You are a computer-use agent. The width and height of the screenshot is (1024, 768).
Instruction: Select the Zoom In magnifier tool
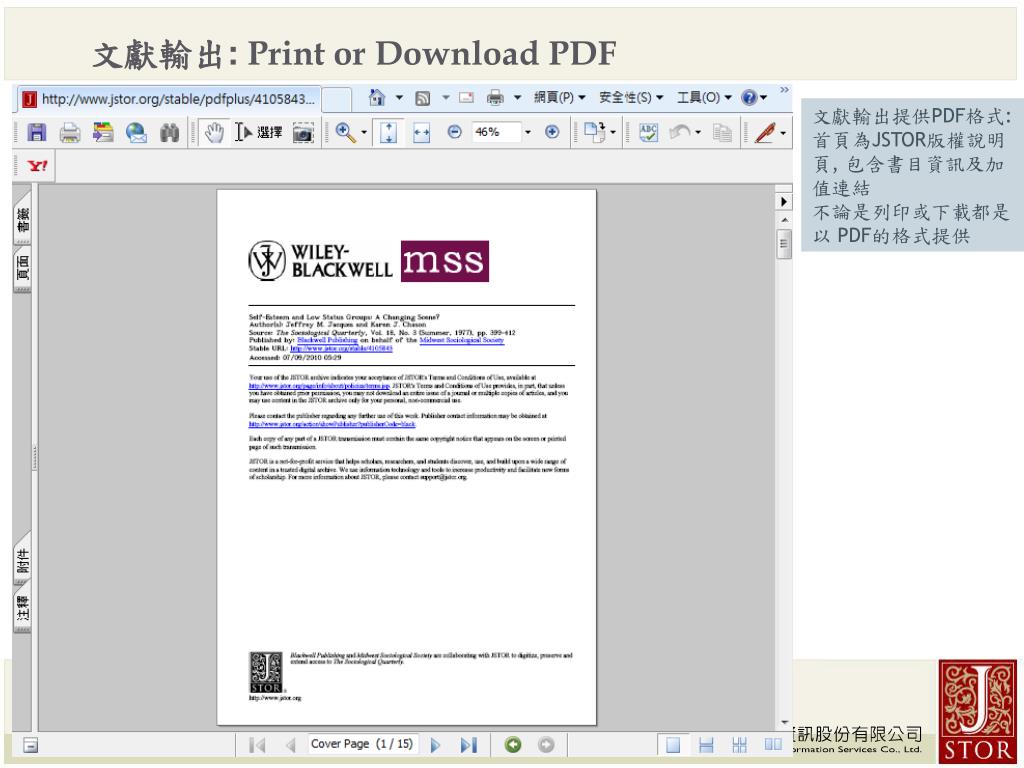click(x=345, y=133)
